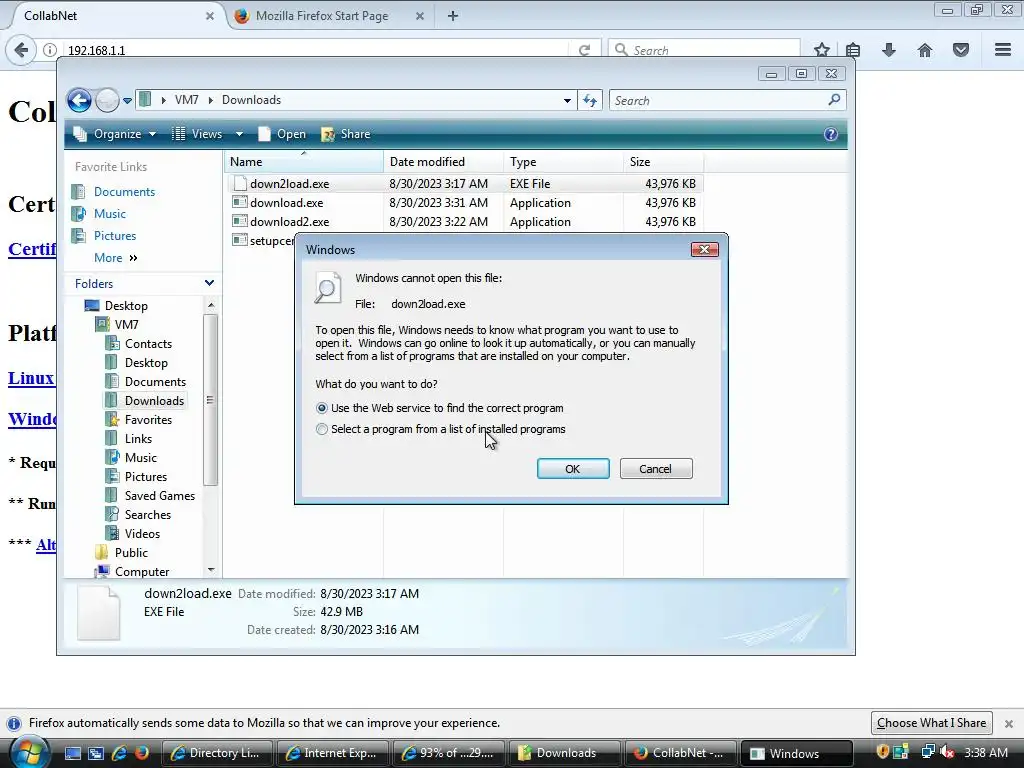Go back in Explorer with blue back arrow

79,101
